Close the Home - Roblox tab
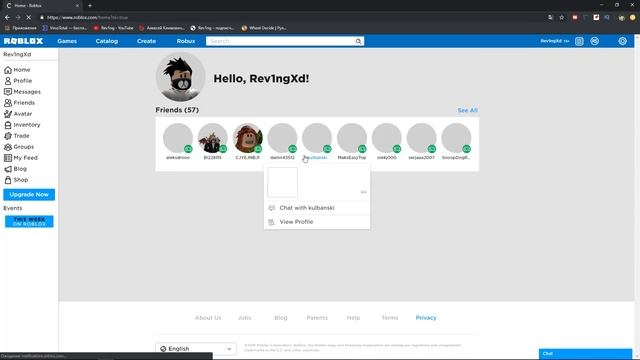 tap(77, 6)
